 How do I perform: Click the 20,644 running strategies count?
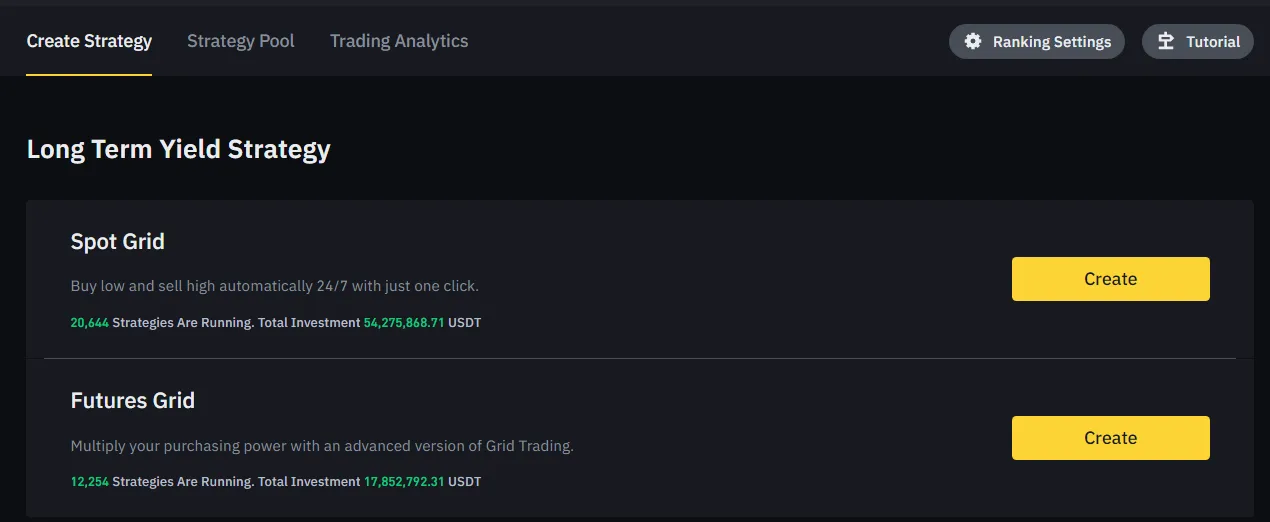[x=90, y=323]
